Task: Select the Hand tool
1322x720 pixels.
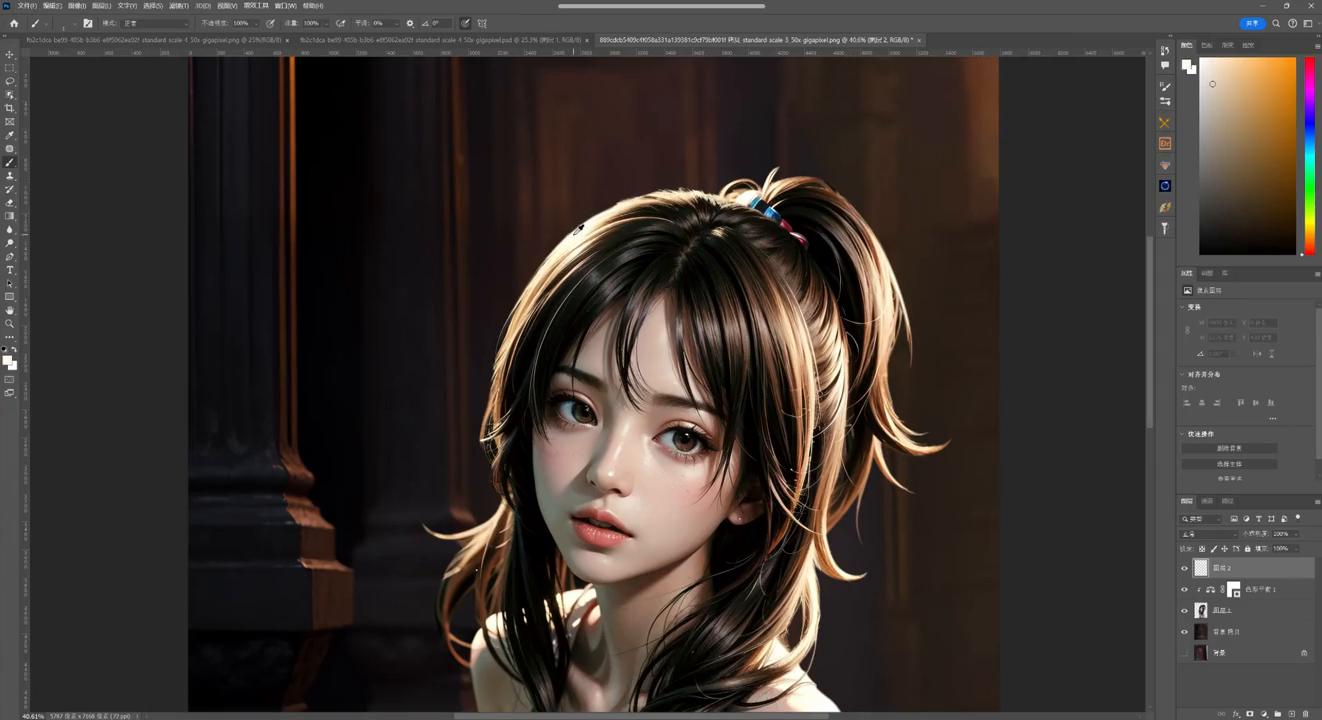Action: point(10,310)
